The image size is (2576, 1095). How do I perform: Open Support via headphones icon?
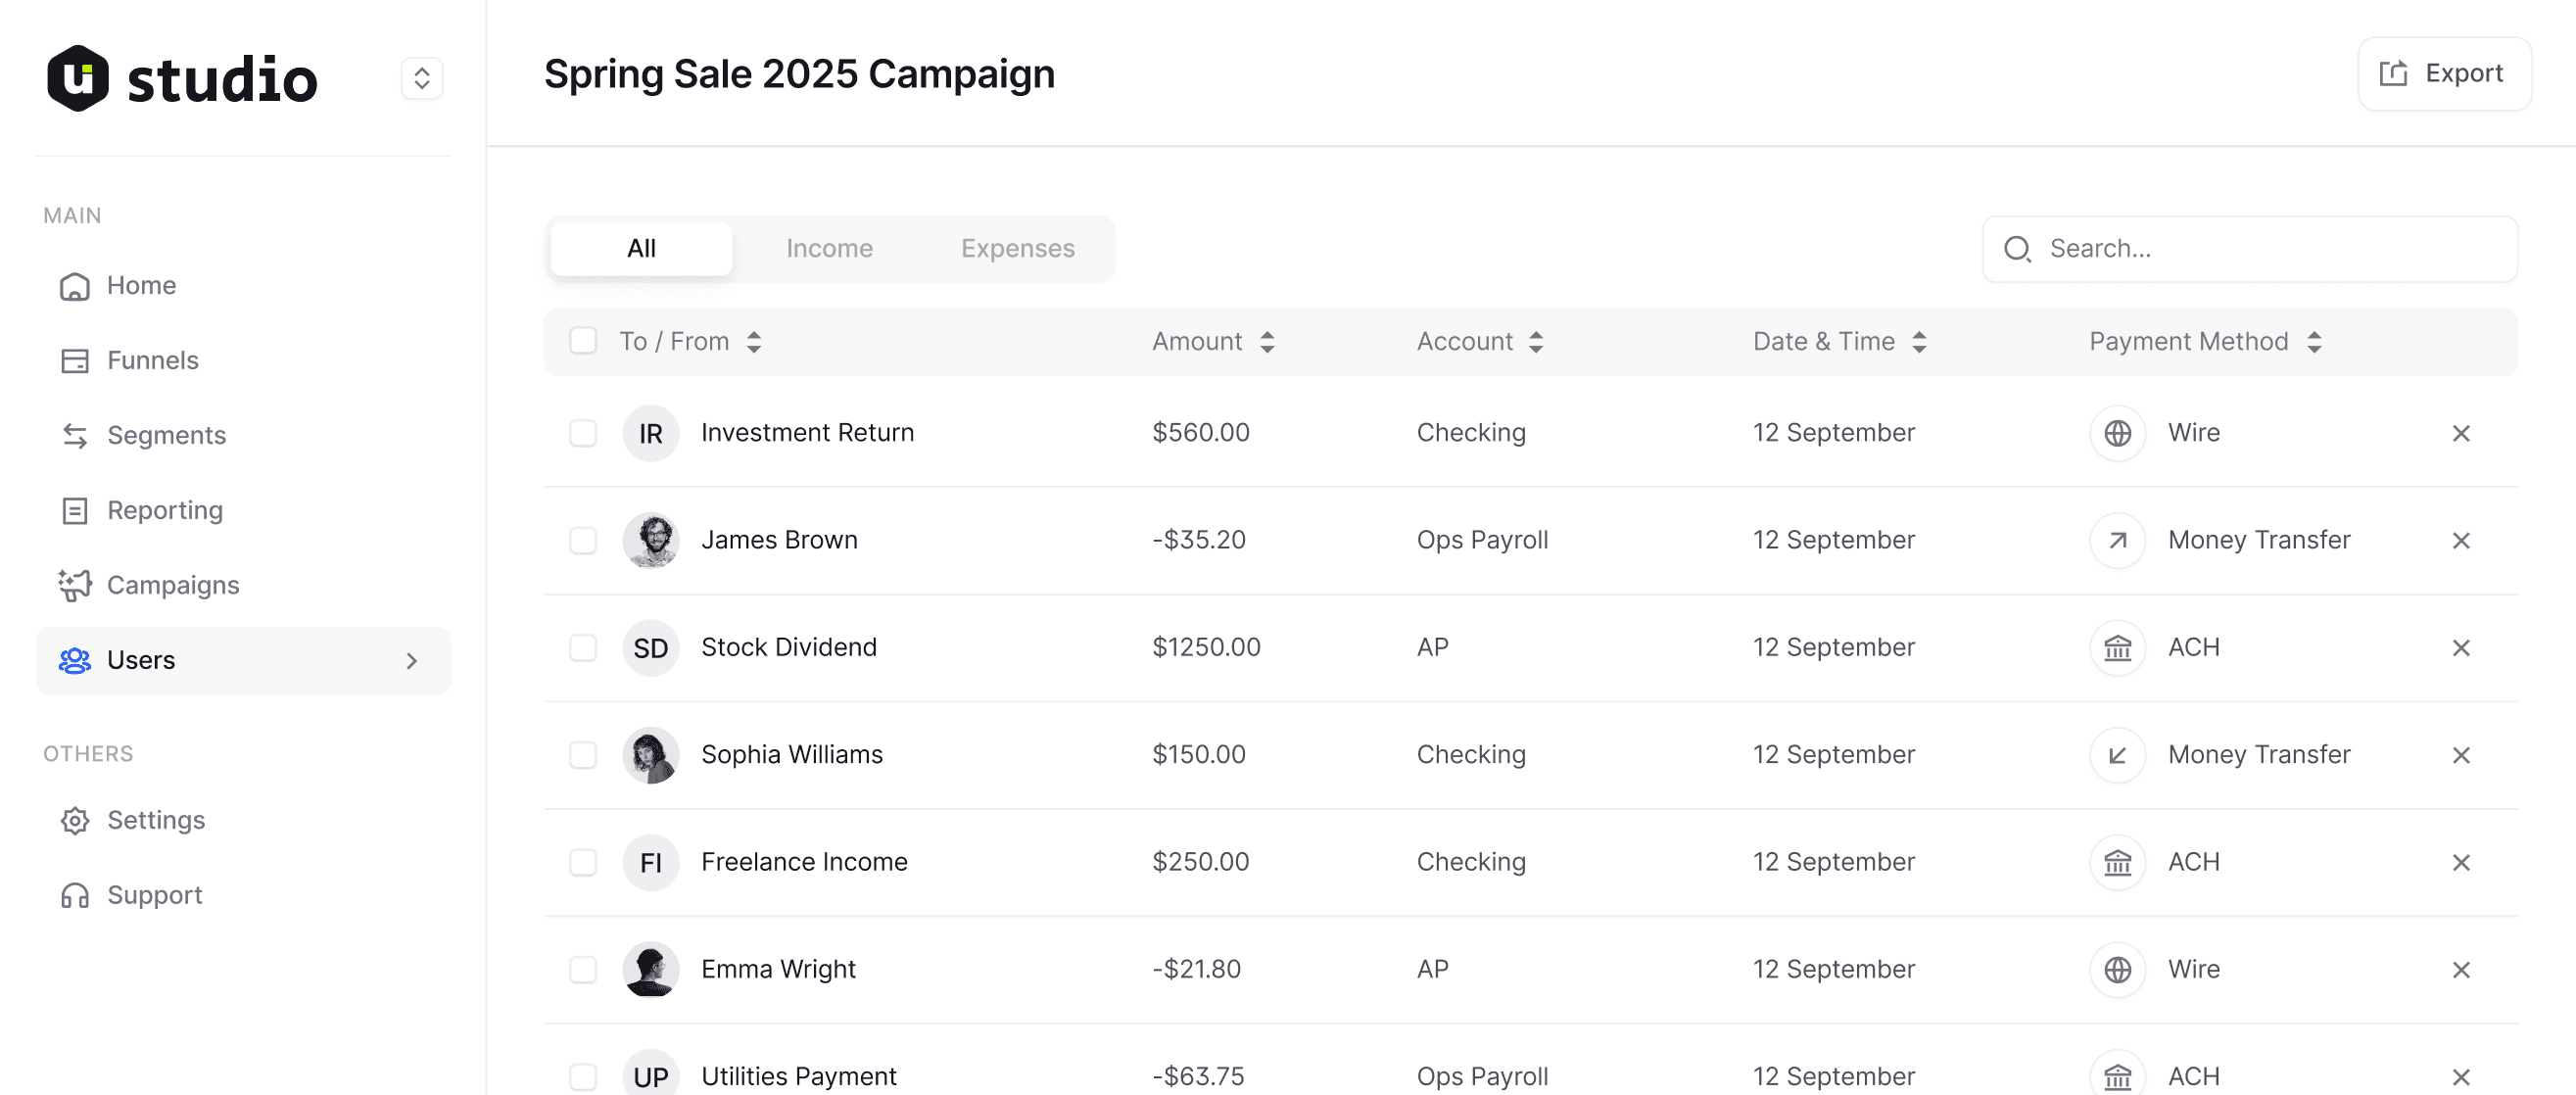pyautogui.click(x=75, y=895)
